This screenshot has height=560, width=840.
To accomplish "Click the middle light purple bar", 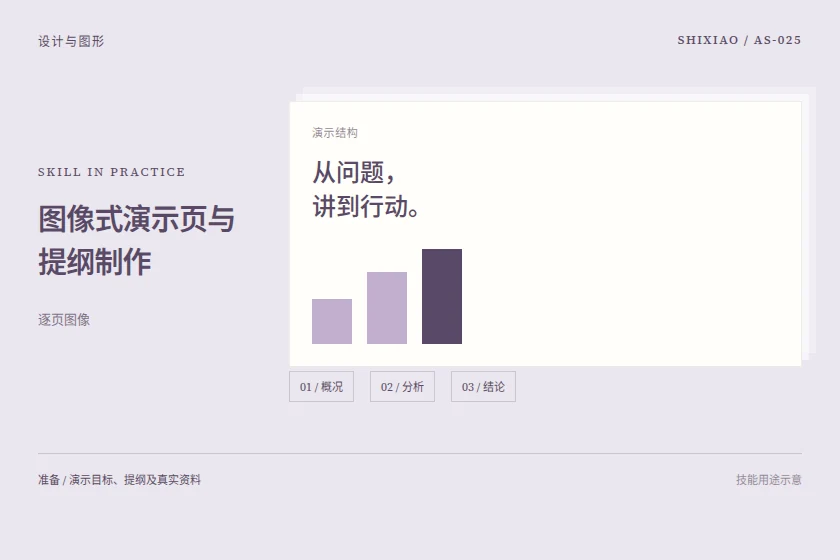I will tap(387, 308).
